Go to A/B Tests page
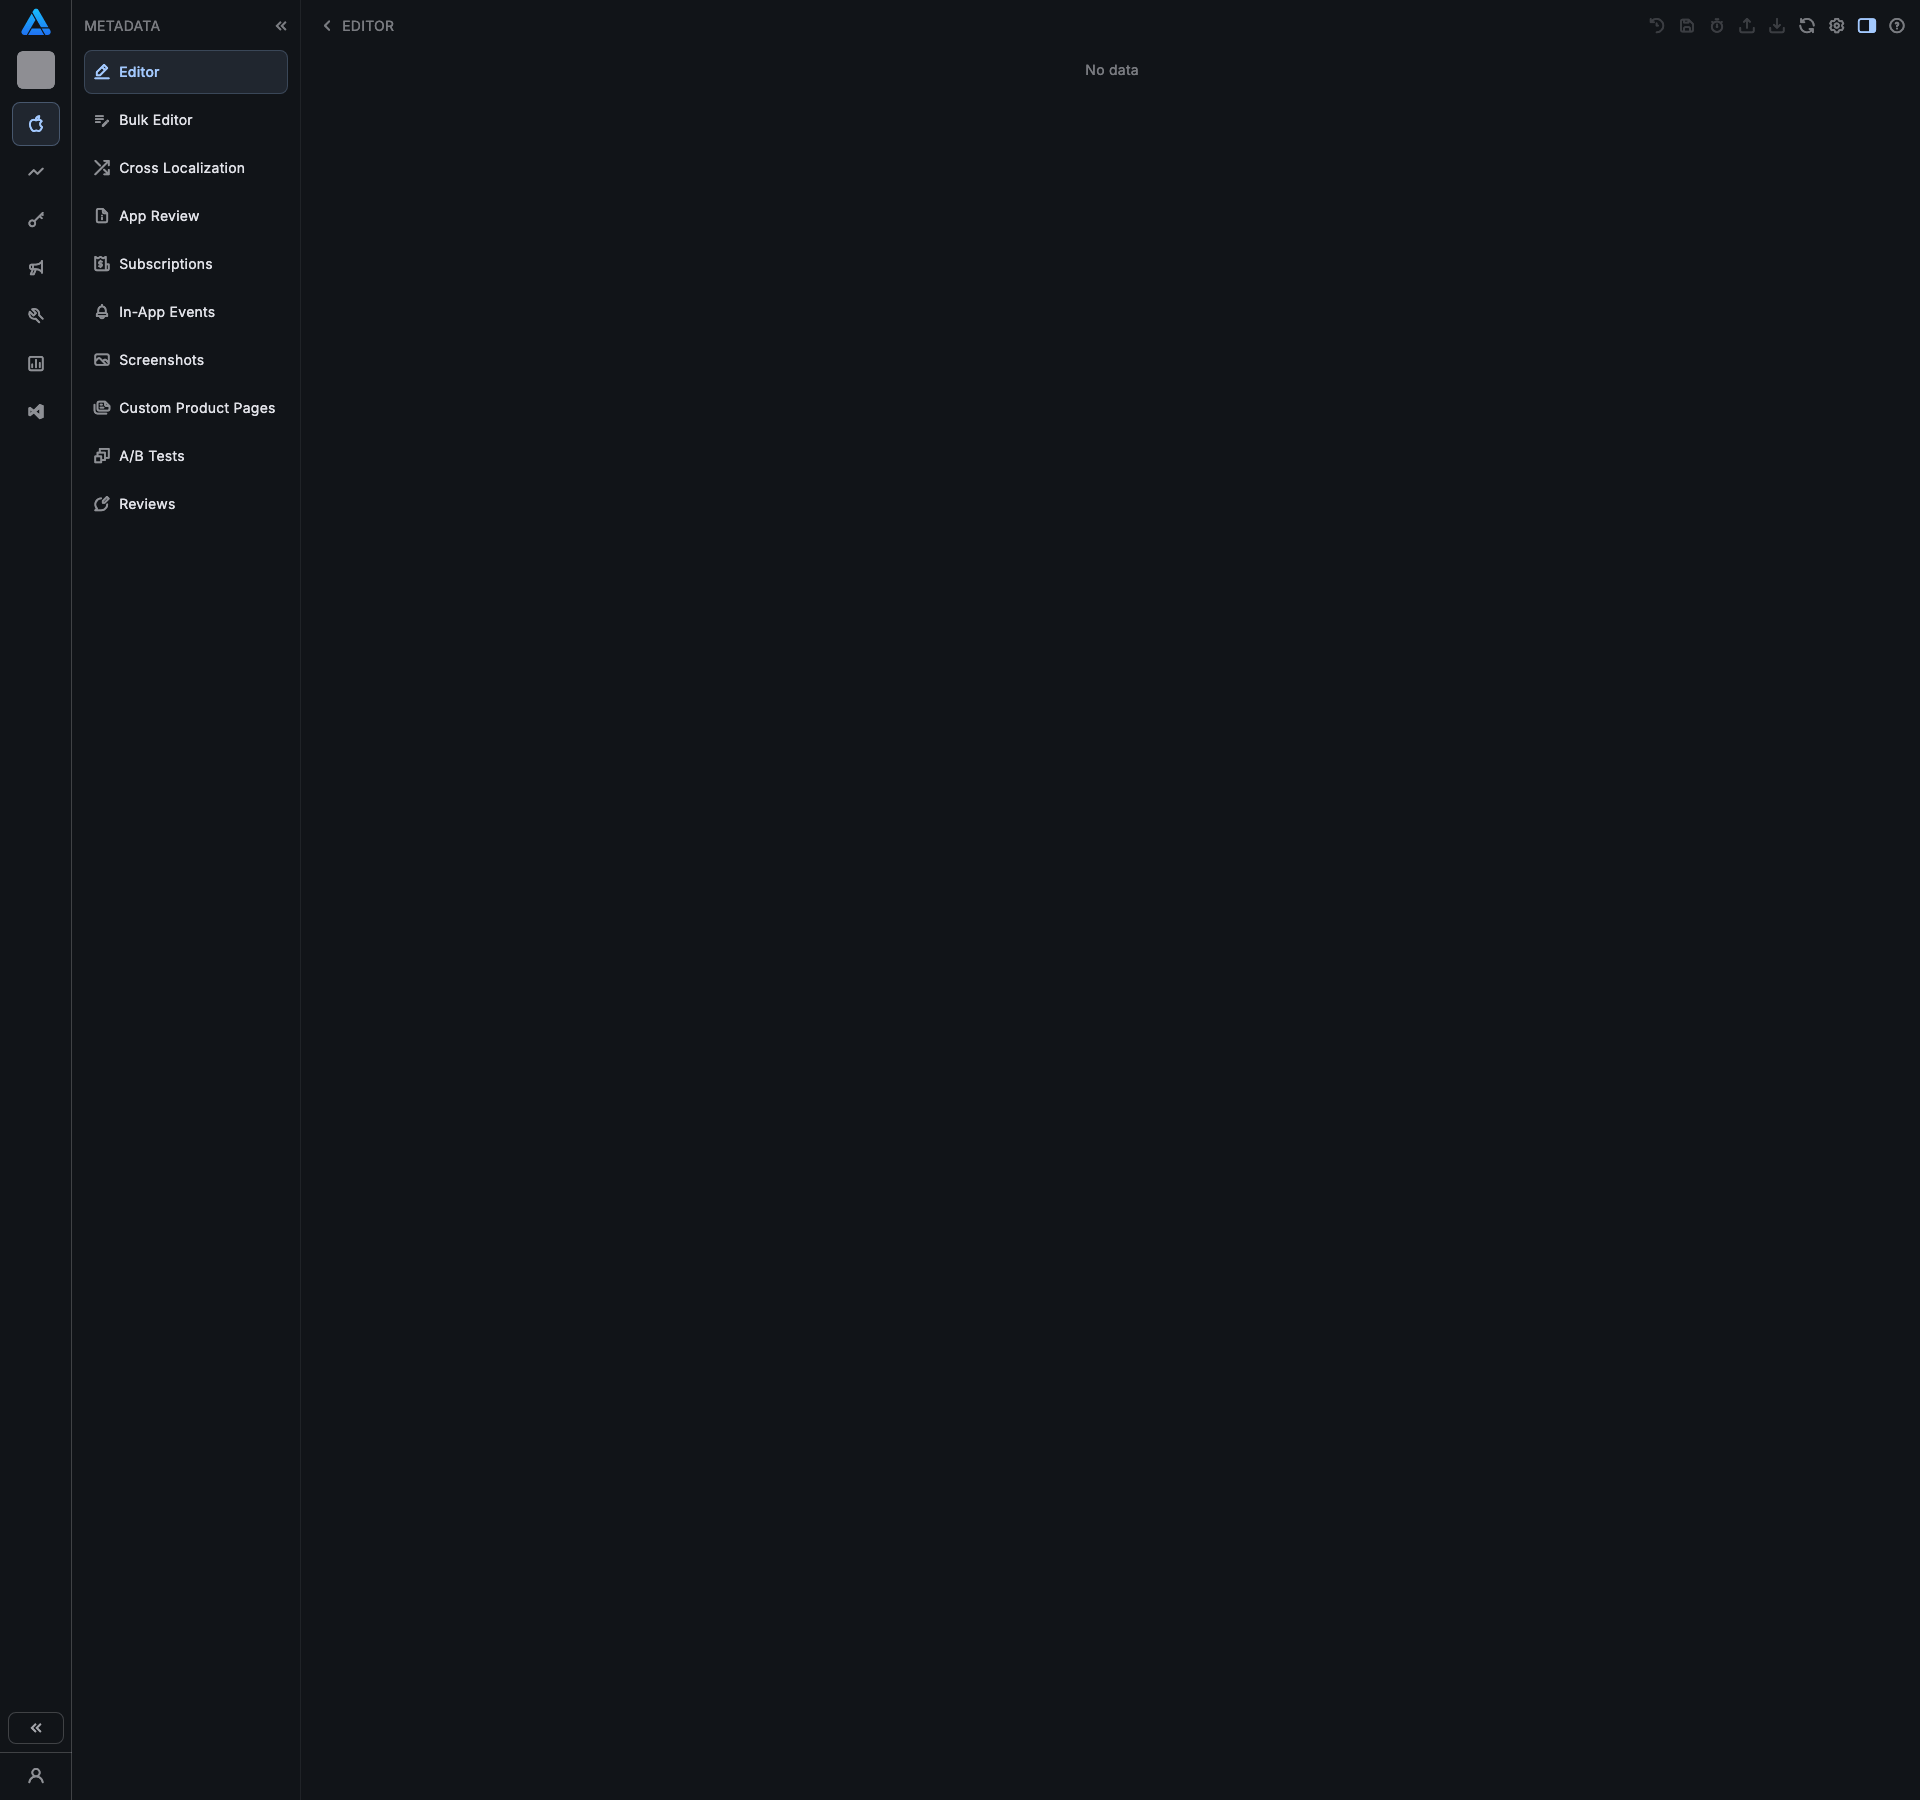 151,456
